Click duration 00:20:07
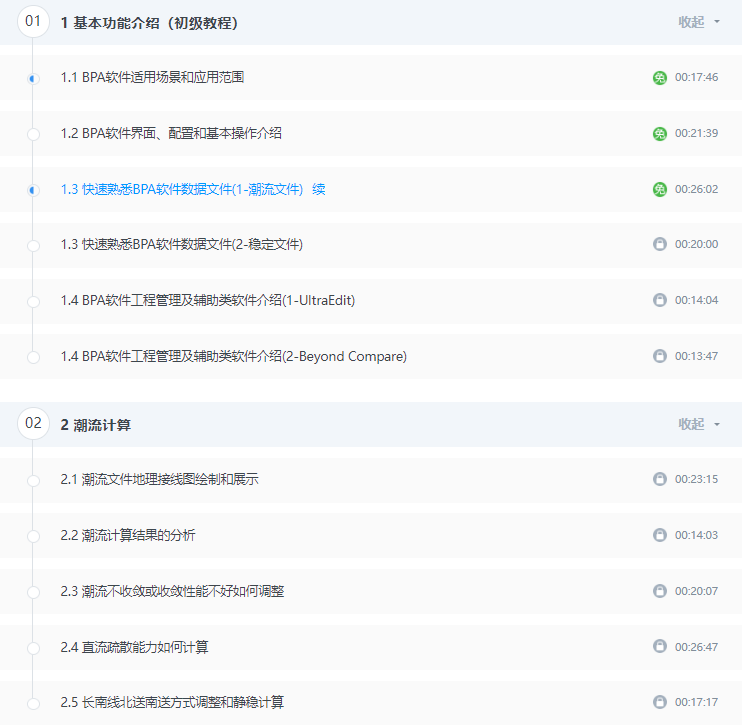The width and height of the screenshot is (742, 725). pyautogui.click(x=696, y=591)
